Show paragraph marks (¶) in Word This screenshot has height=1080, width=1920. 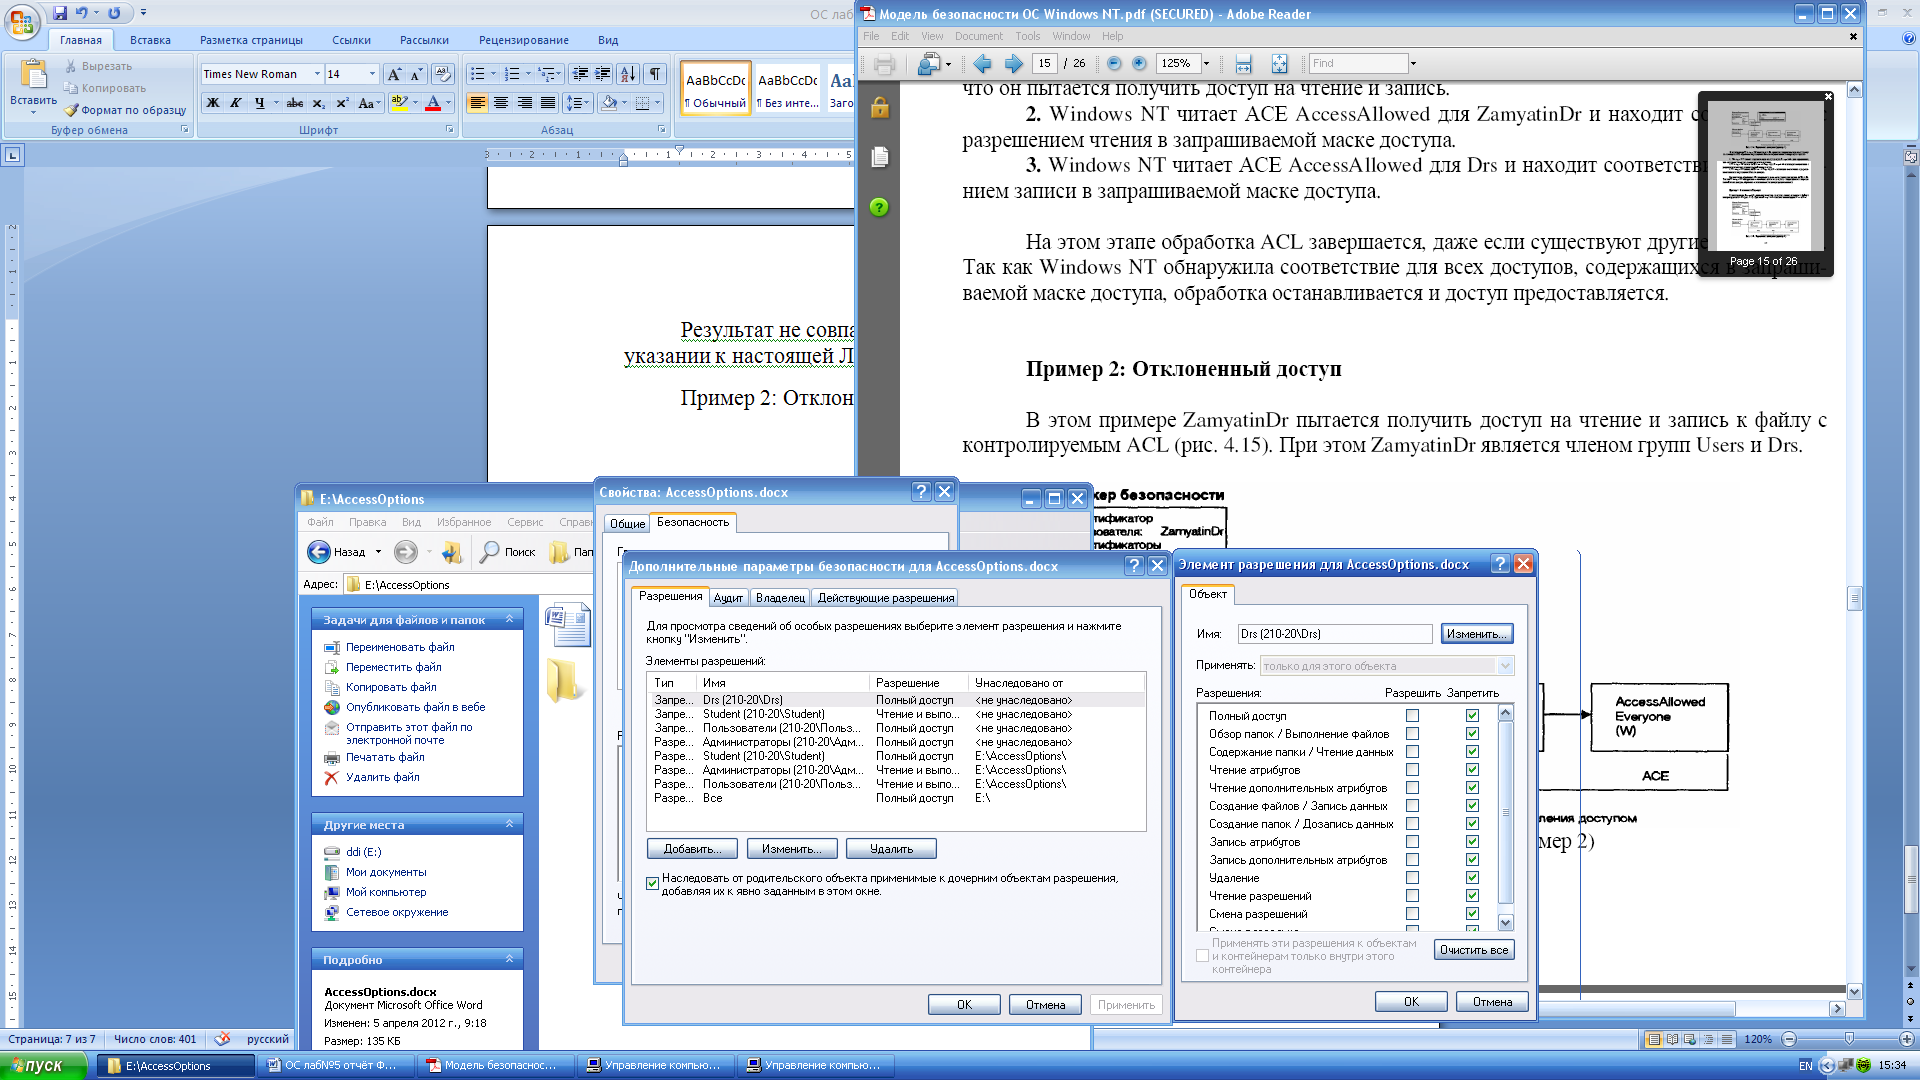pyautogui.click(x=654, y=74)
